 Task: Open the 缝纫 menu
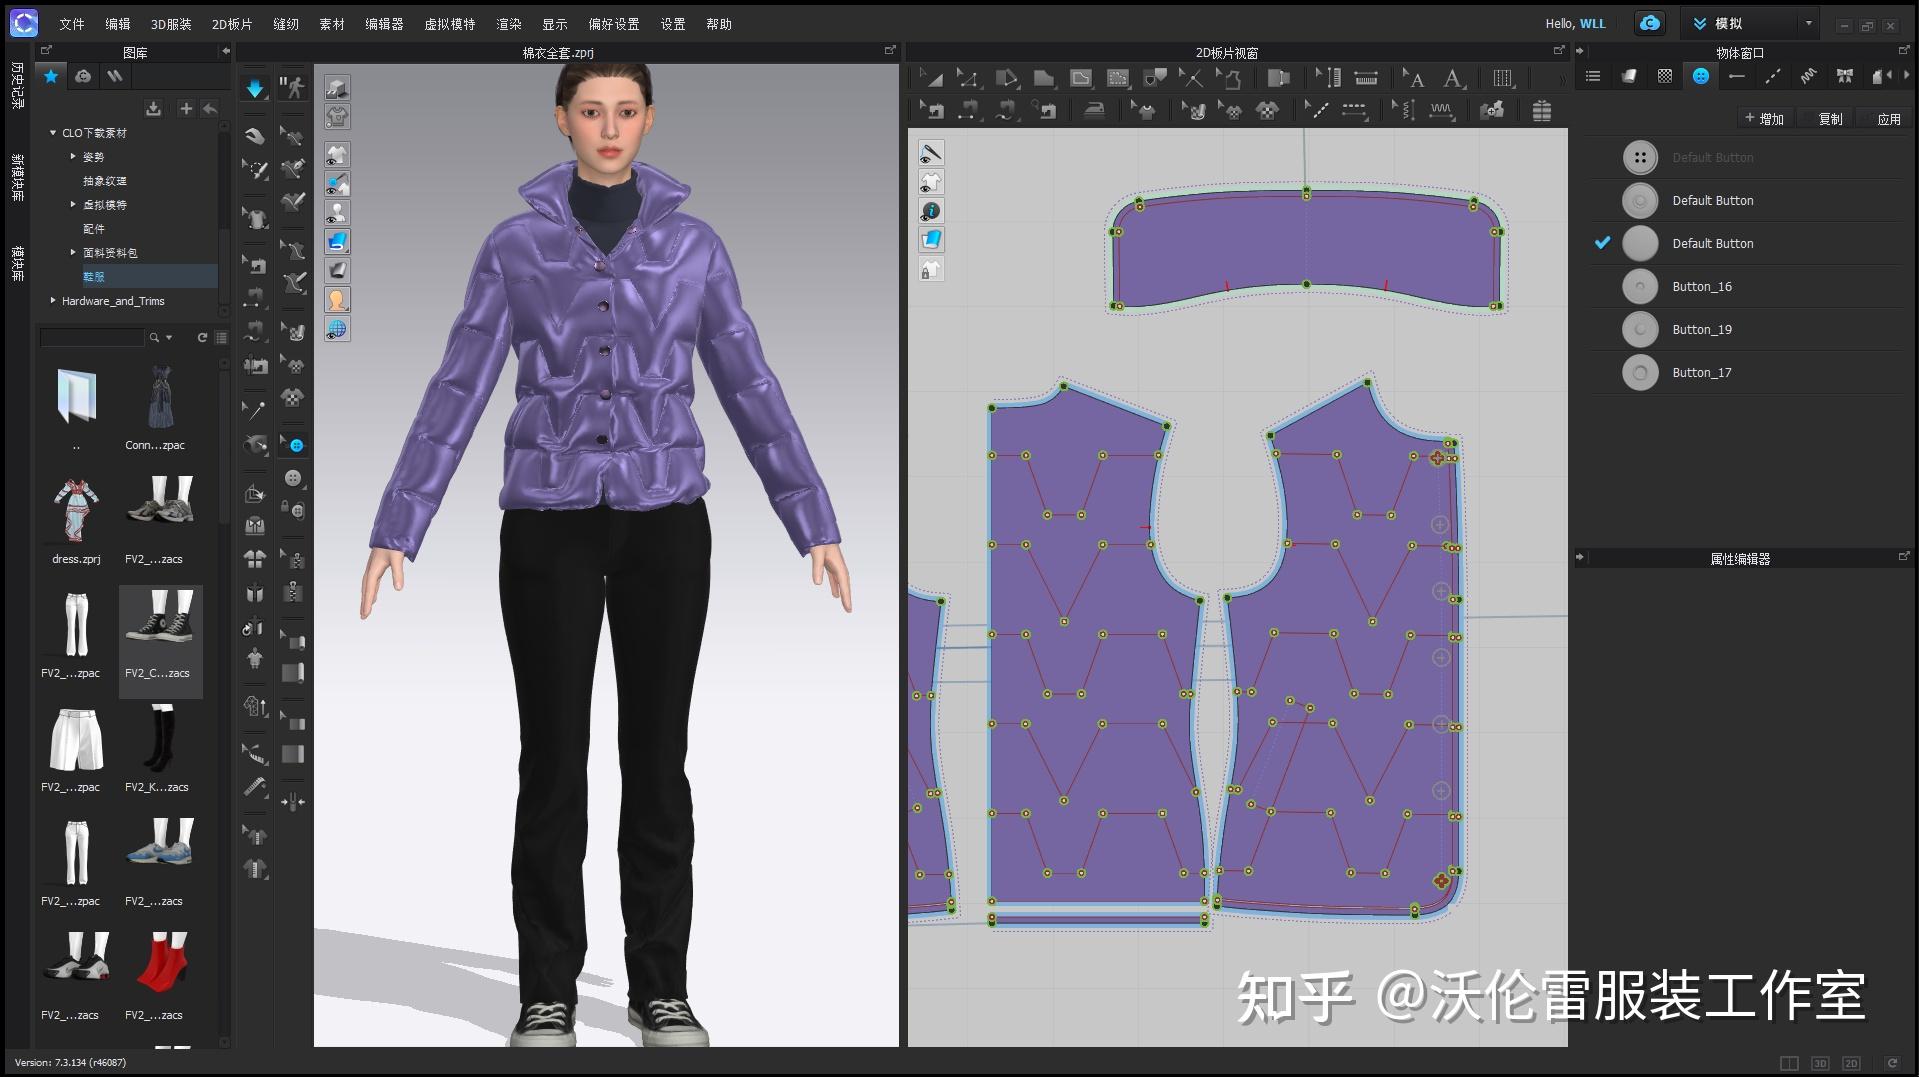point(286,24)
